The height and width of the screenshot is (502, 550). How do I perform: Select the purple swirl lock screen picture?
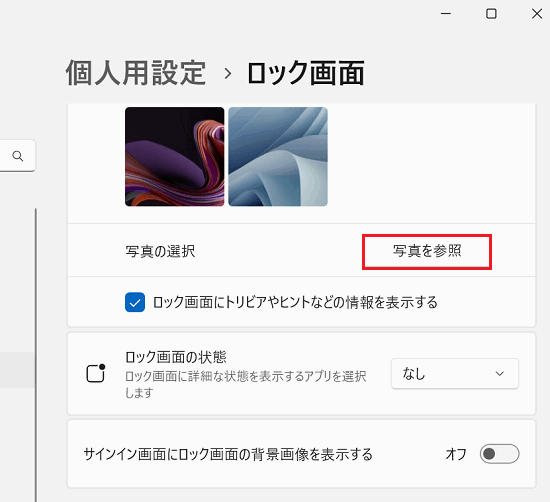tap(175, 156)
